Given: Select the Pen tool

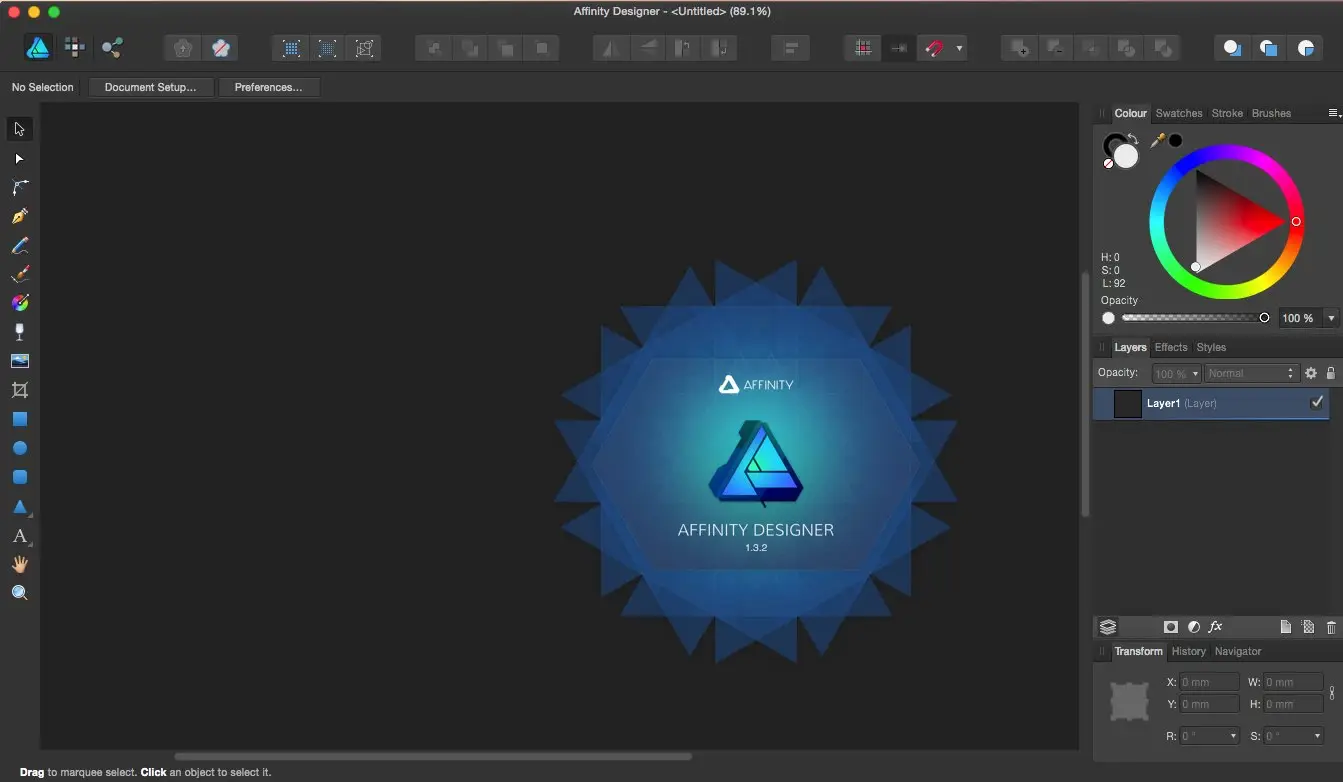Looking at the screenshot, I should coord(19,216).
